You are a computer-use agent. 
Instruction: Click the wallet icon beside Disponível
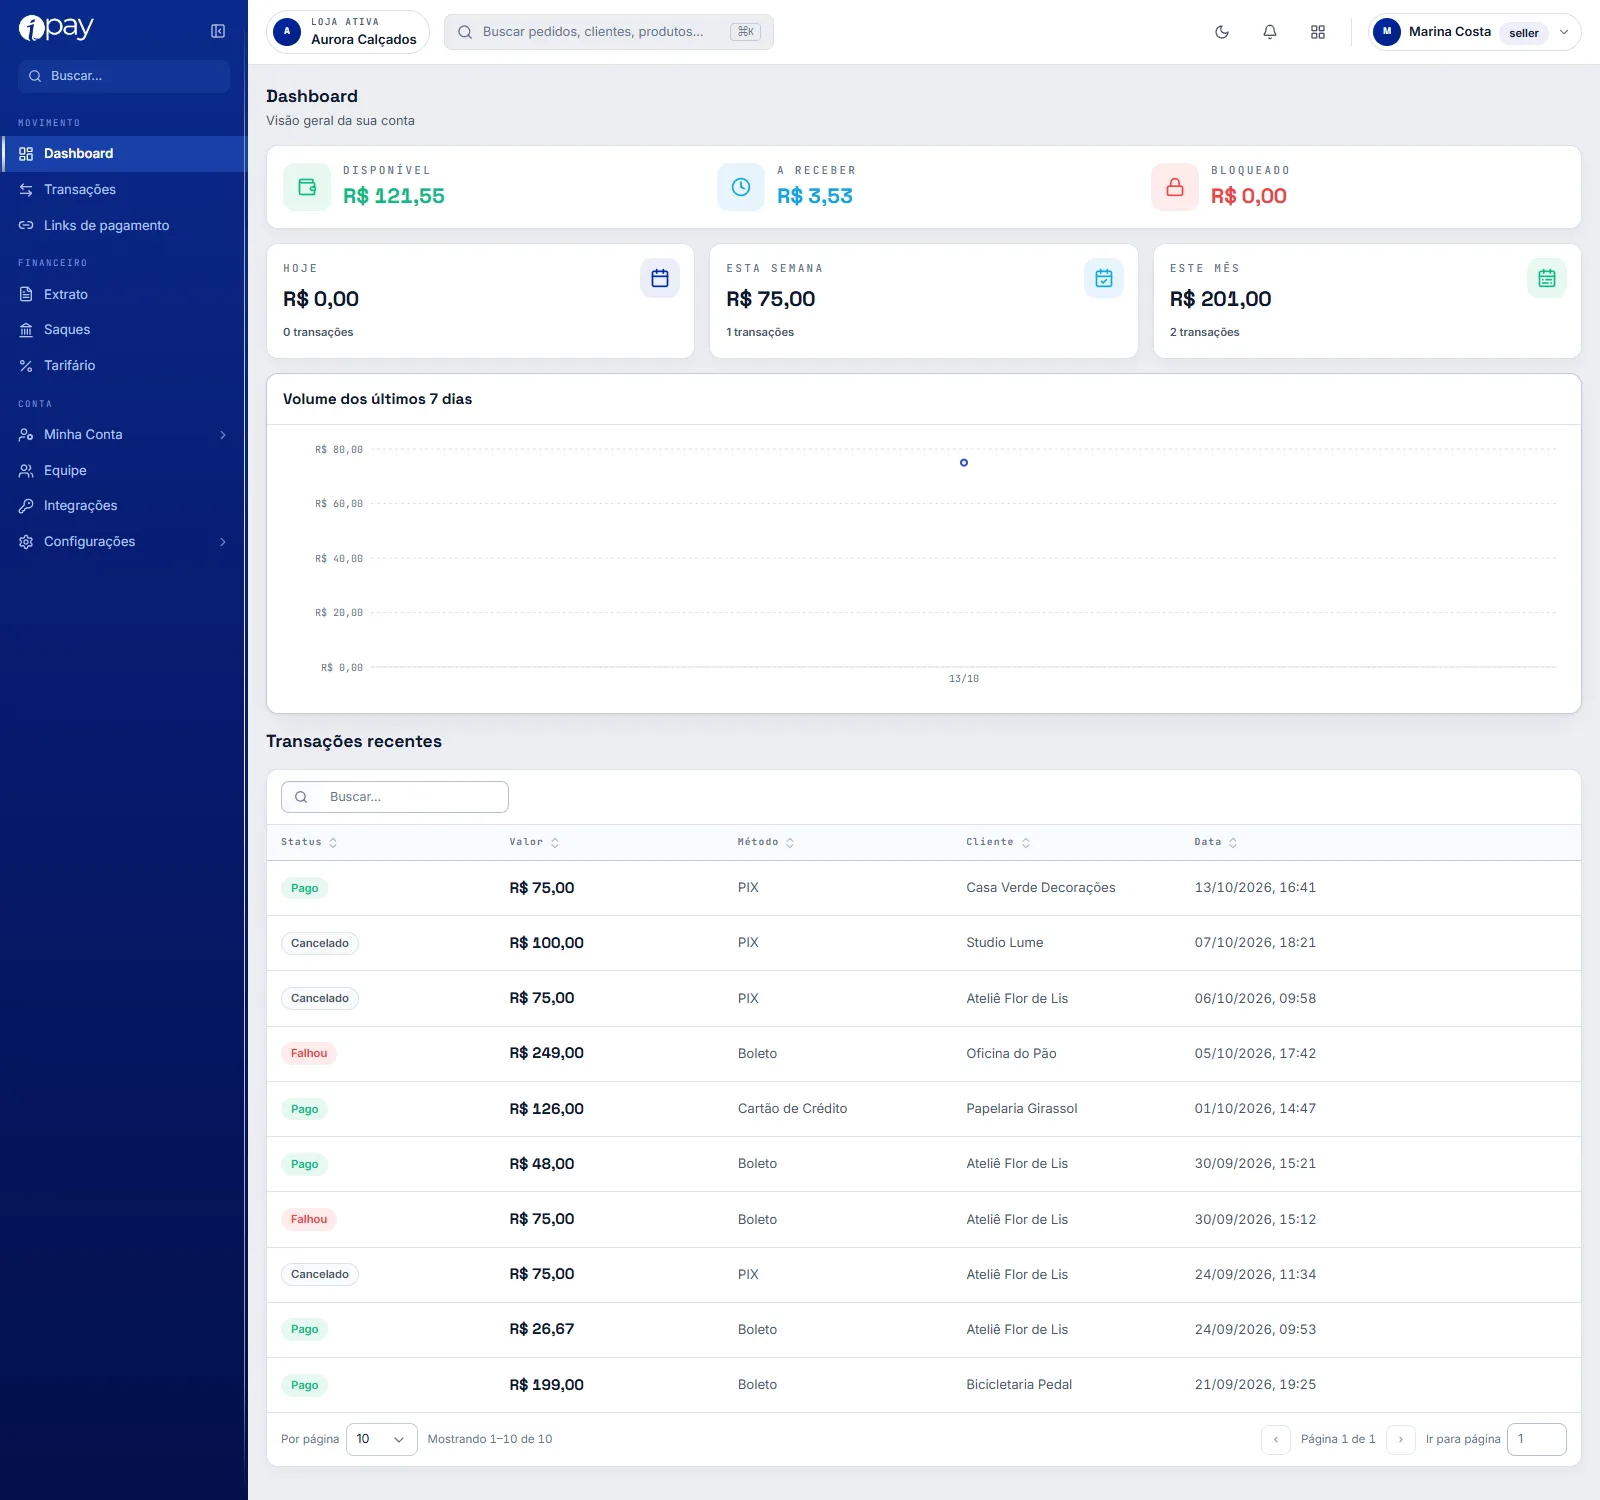click(x=307, y=187)
